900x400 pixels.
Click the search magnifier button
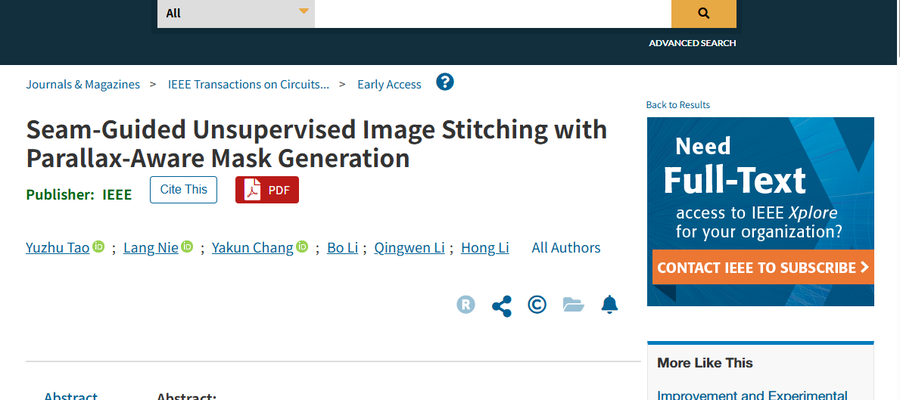(x=703, y=13)
